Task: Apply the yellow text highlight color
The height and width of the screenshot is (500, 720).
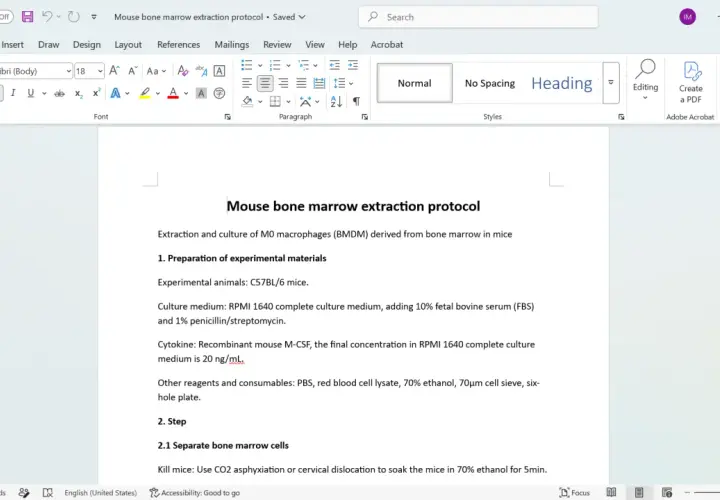Action: pos(145,93)
